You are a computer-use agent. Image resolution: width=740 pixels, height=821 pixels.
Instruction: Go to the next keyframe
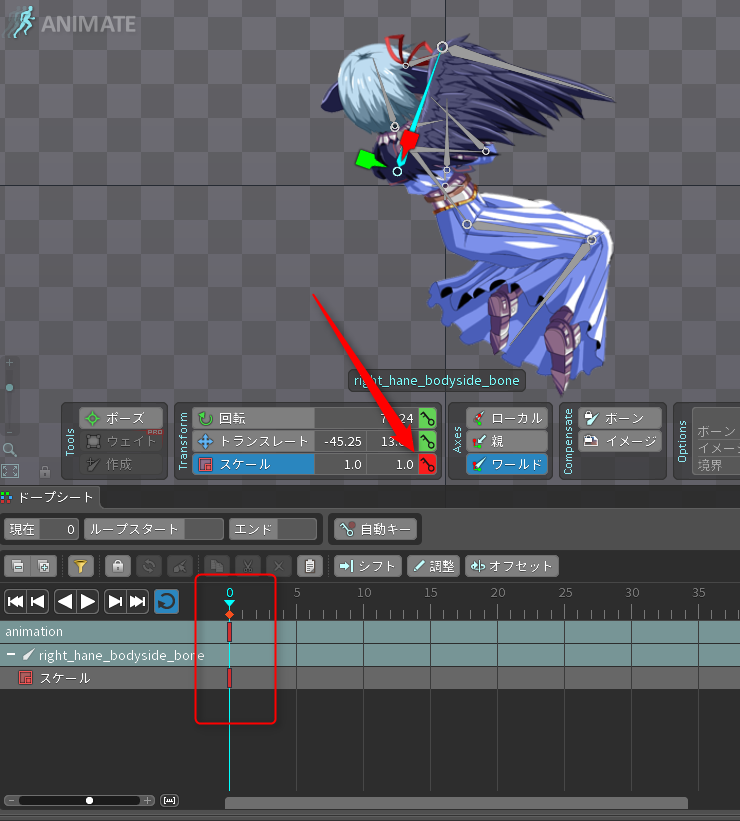115,602
